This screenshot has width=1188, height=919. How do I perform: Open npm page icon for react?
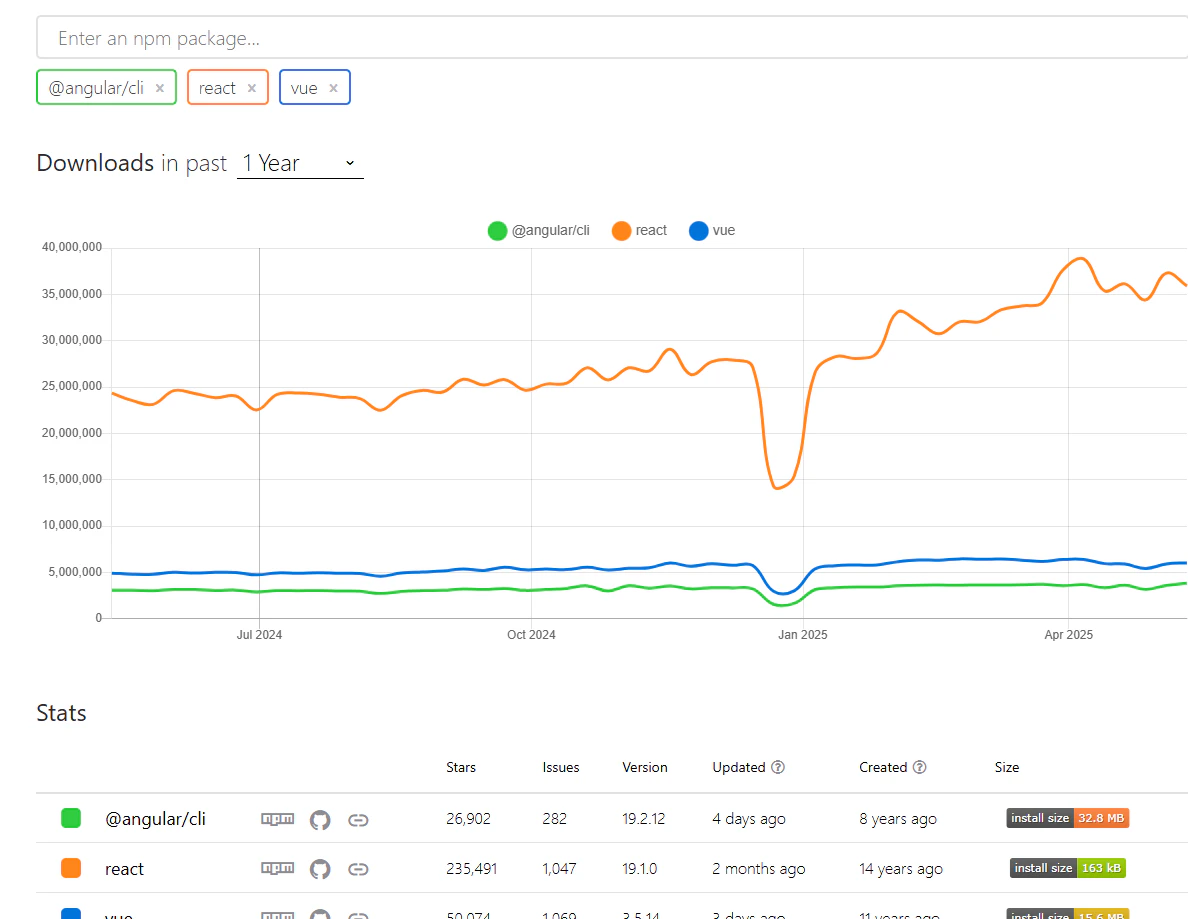[277, 868]
